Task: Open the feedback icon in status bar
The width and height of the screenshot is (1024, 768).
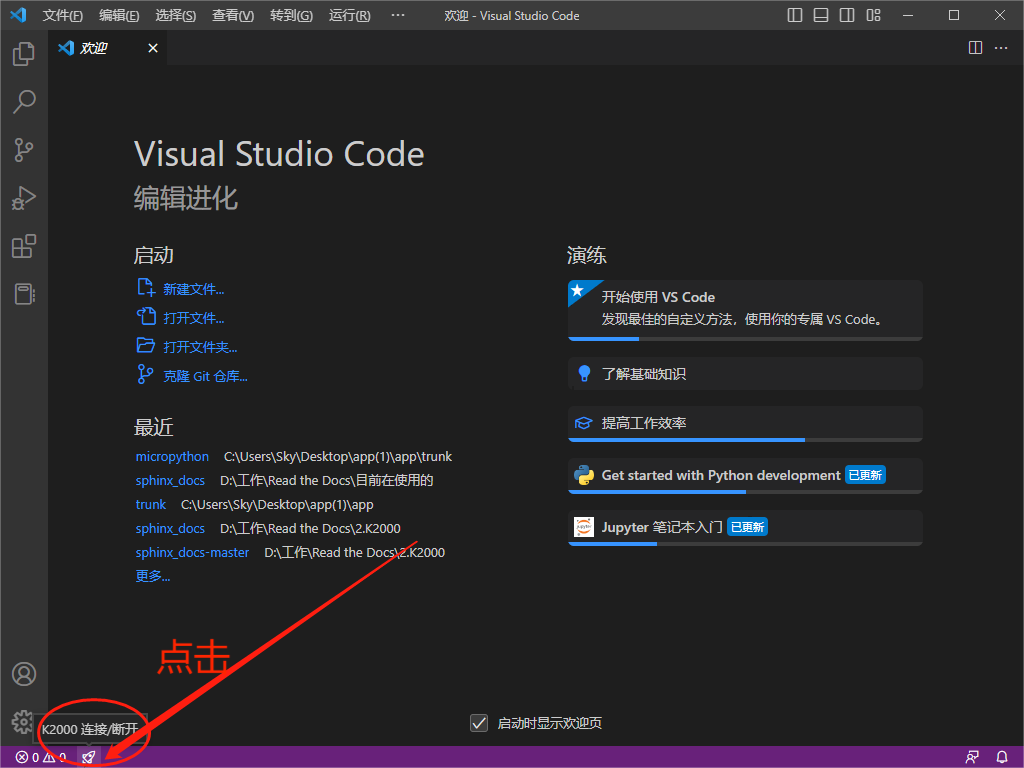Action: (972, 757)
